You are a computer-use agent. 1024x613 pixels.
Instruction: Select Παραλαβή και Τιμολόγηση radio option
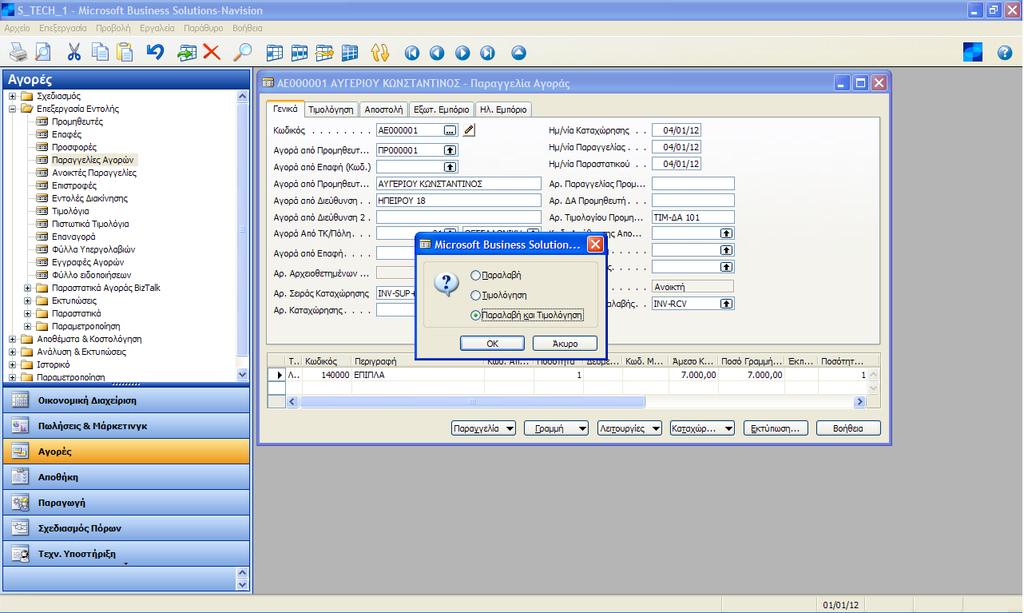475,315
